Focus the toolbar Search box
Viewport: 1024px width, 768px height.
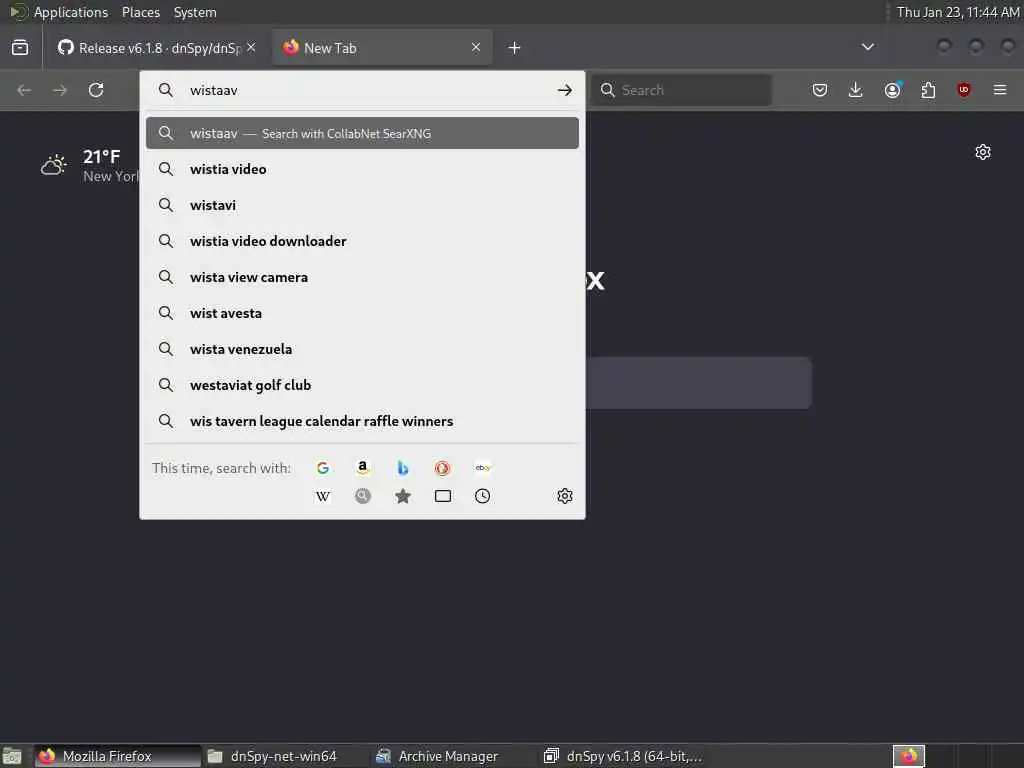tap(680, 90)
